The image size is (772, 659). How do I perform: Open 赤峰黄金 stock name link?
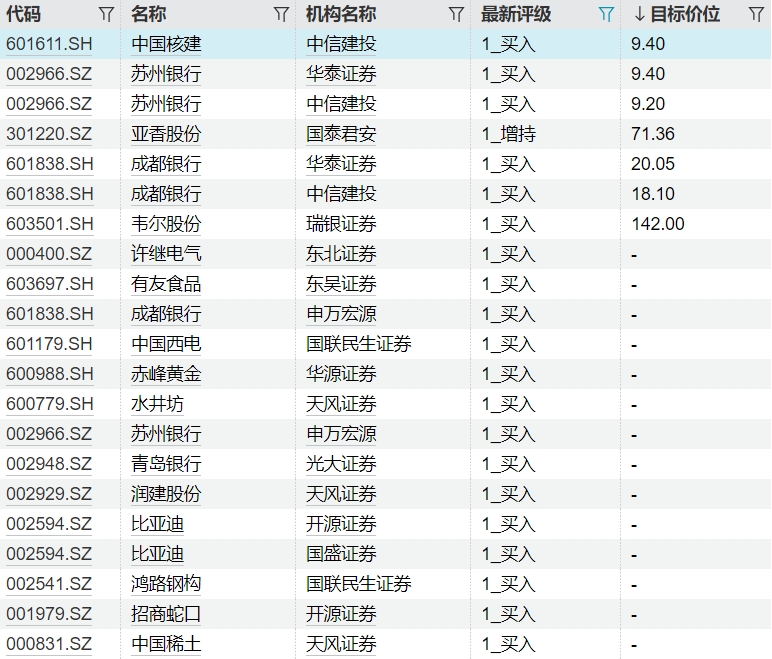(x=166, y=374)
